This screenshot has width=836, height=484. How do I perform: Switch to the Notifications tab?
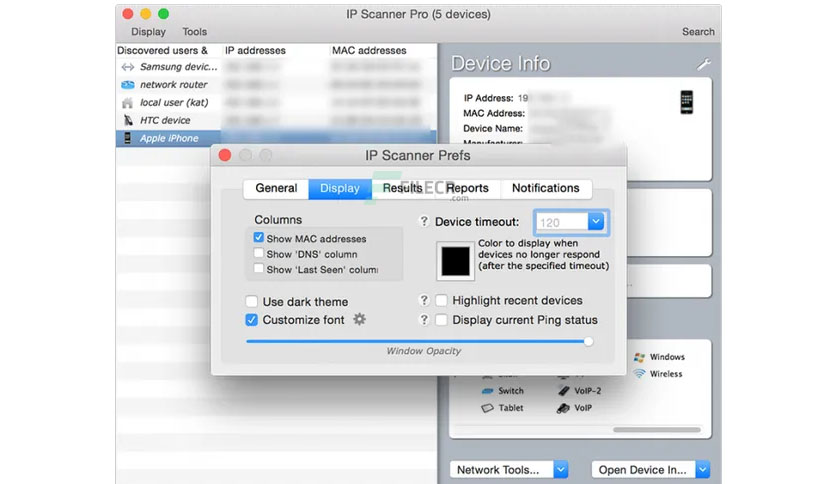coord(545,188)
